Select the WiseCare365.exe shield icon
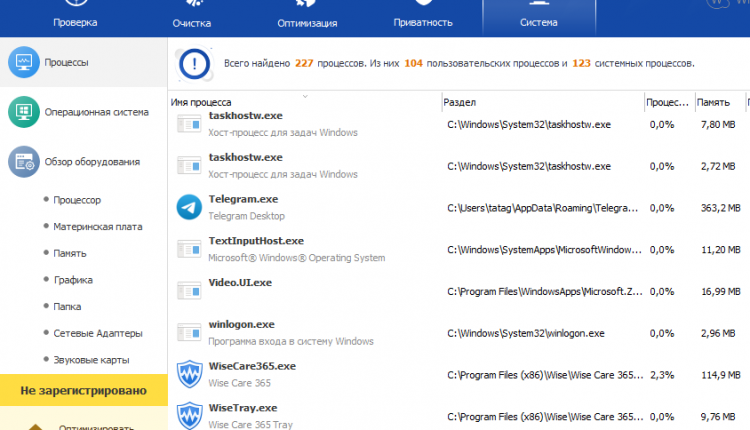Screen dimensions: 750x430 [x=189, y=374]
